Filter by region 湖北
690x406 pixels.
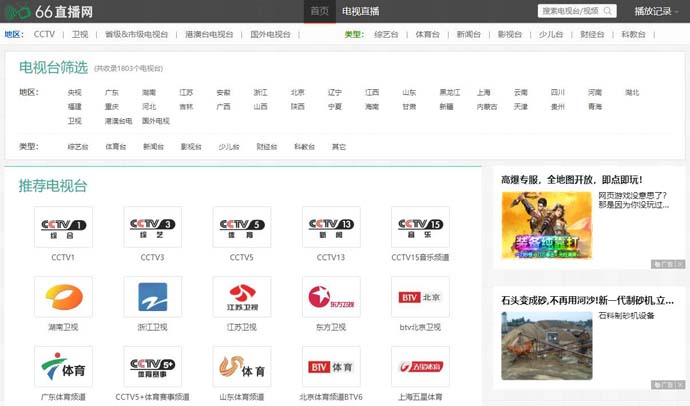[x=632, y=92]
